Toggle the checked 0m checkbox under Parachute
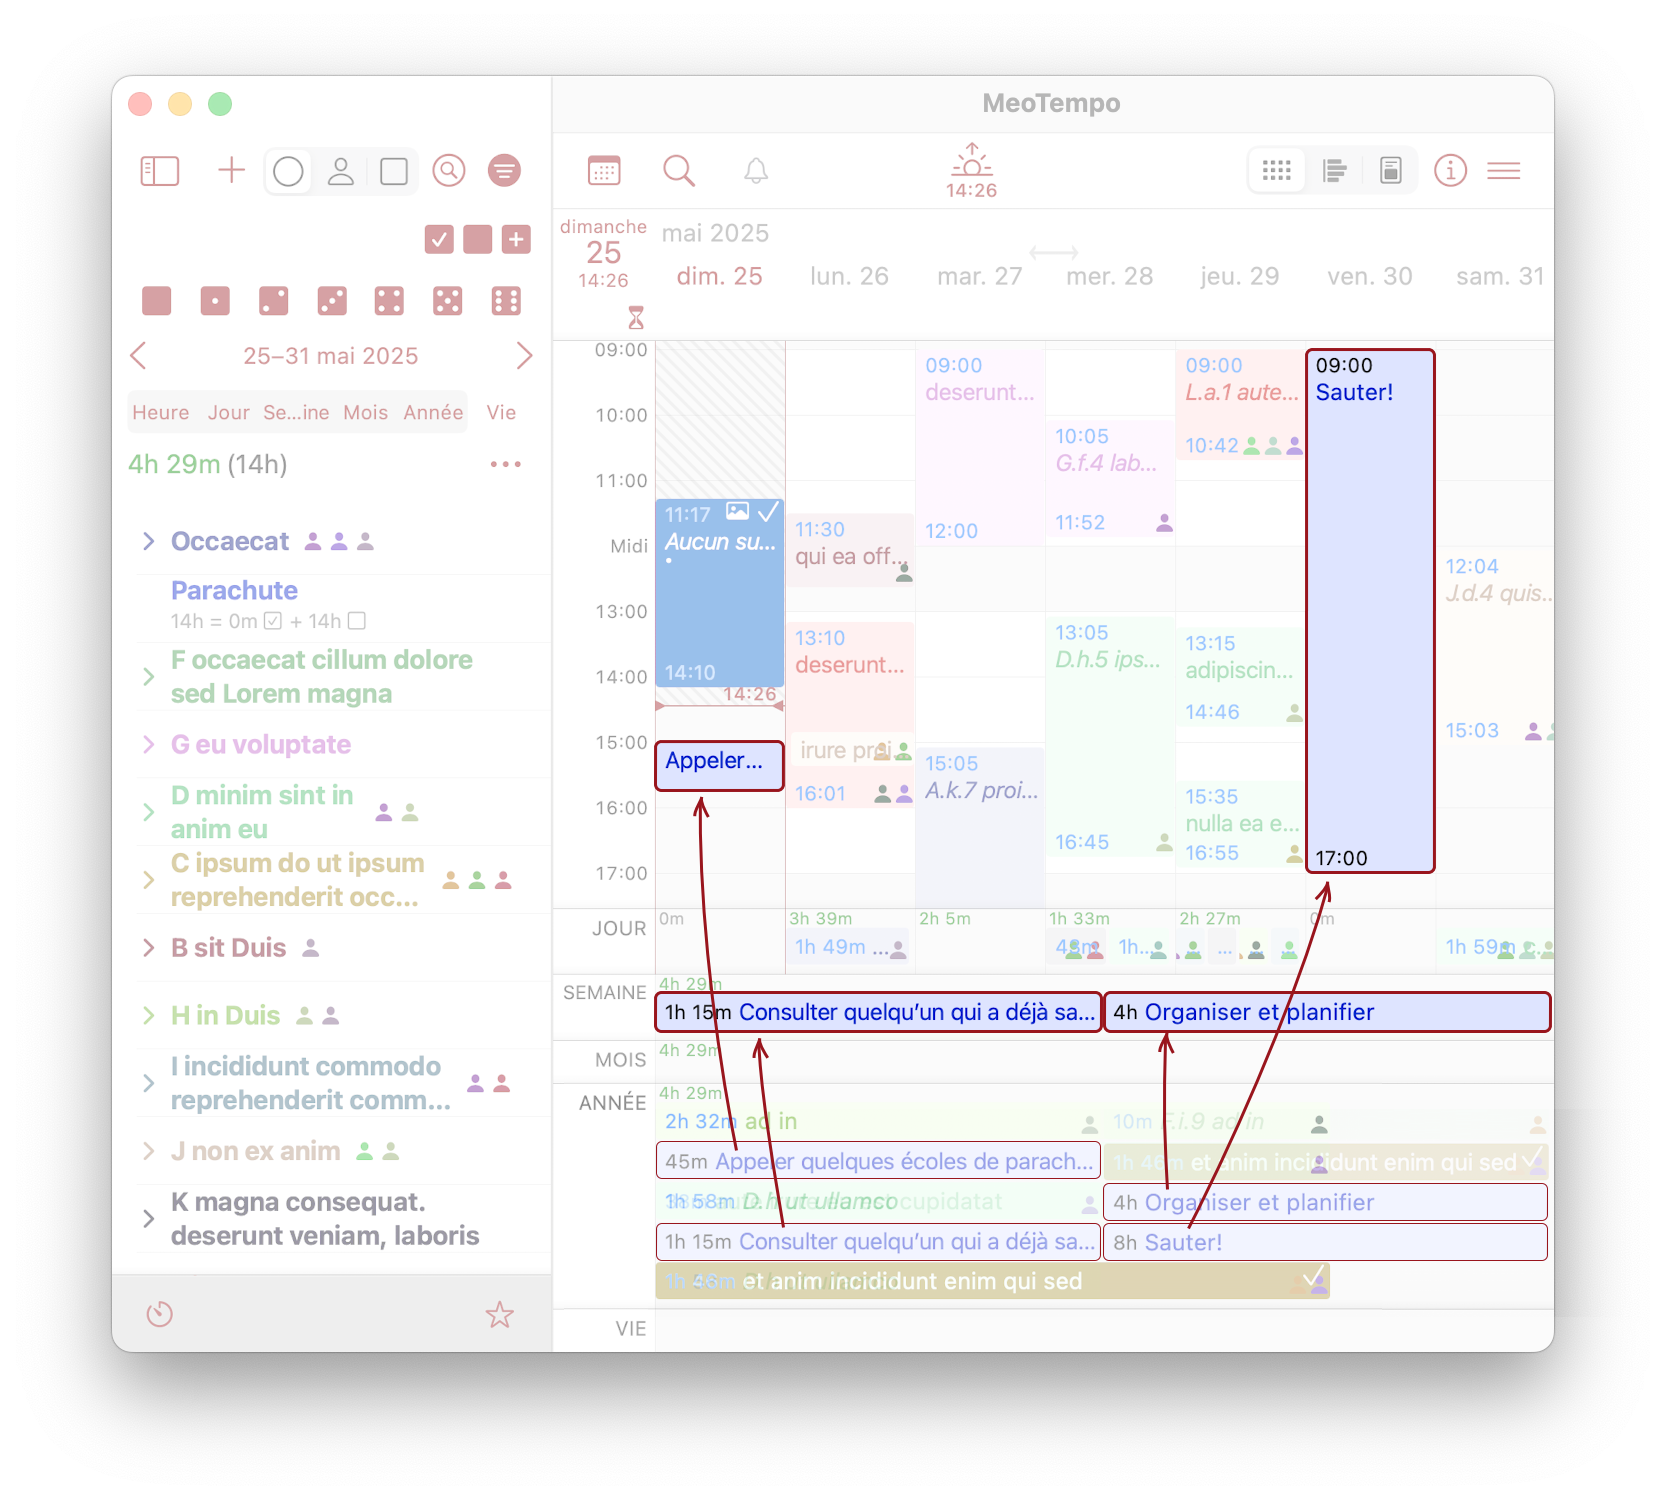The width and height of the screenshot is (1666, 1500). [273, 621]
